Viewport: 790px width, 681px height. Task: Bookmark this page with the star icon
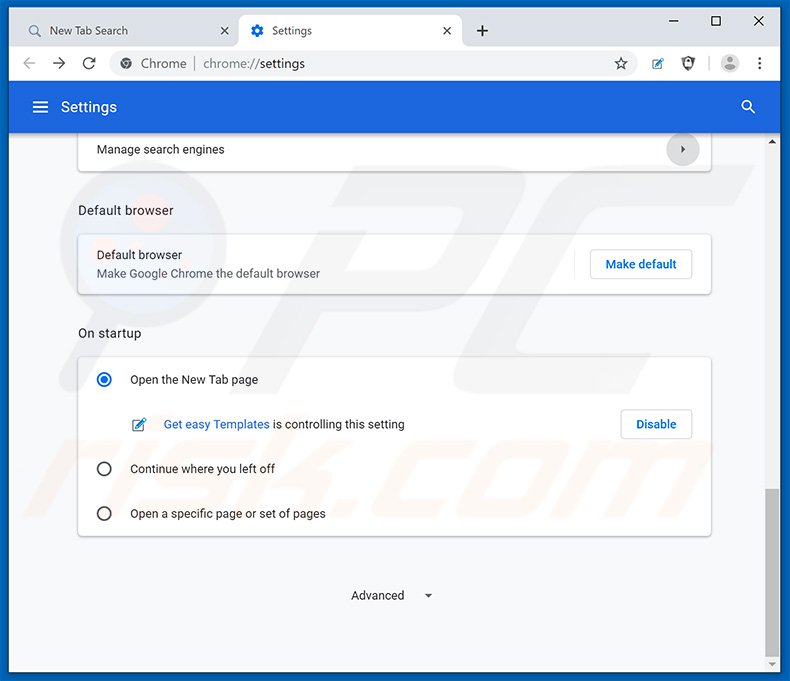point(621,63)
